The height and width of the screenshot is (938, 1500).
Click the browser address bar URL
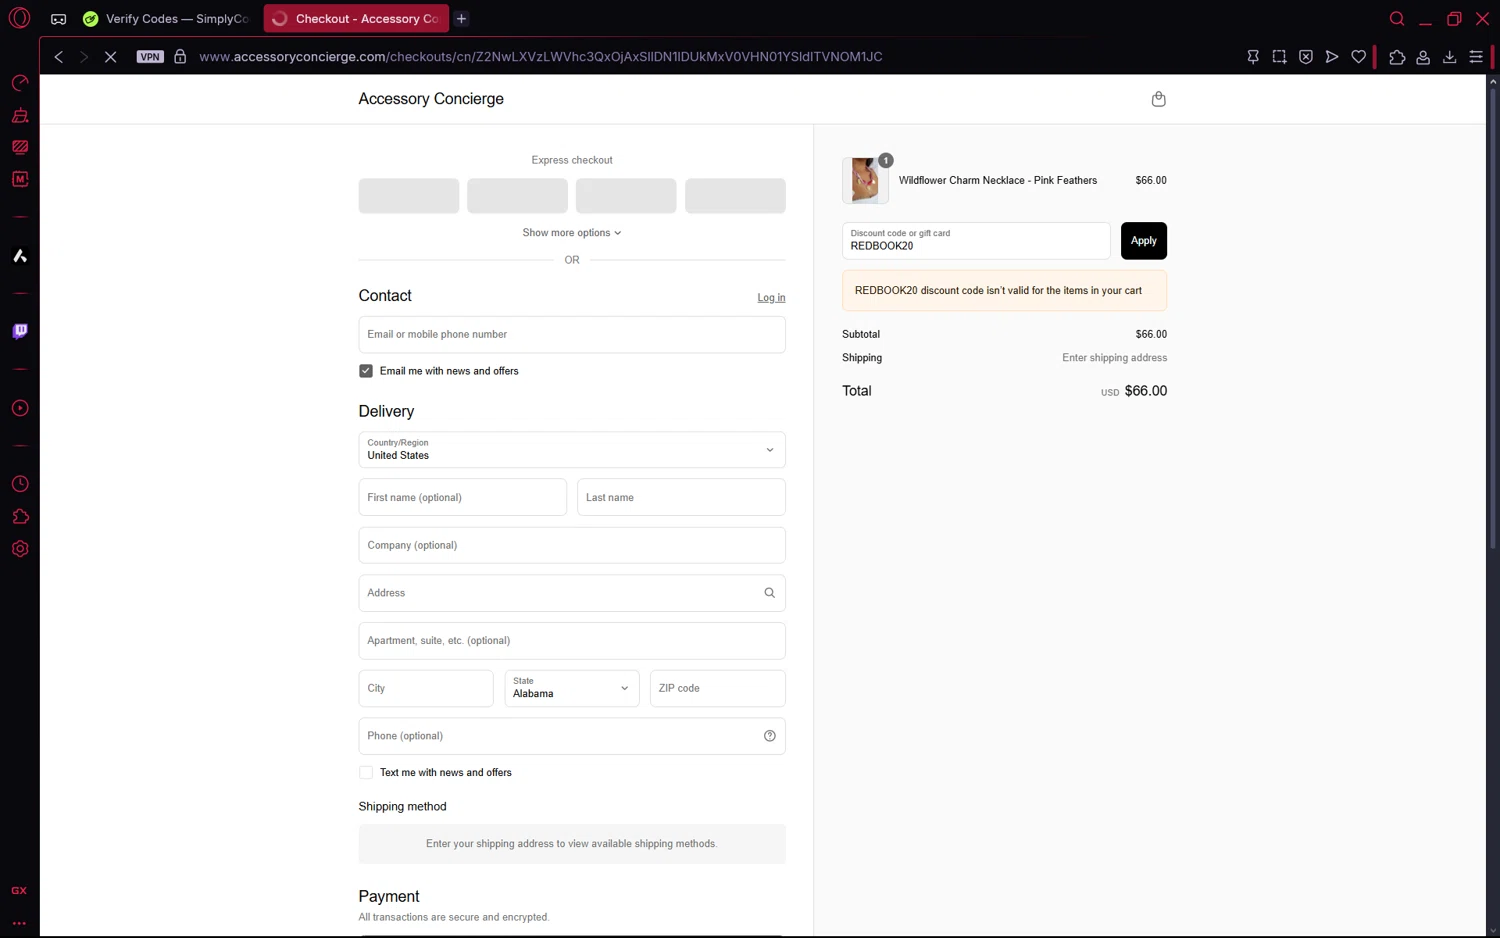coord(540,57)
